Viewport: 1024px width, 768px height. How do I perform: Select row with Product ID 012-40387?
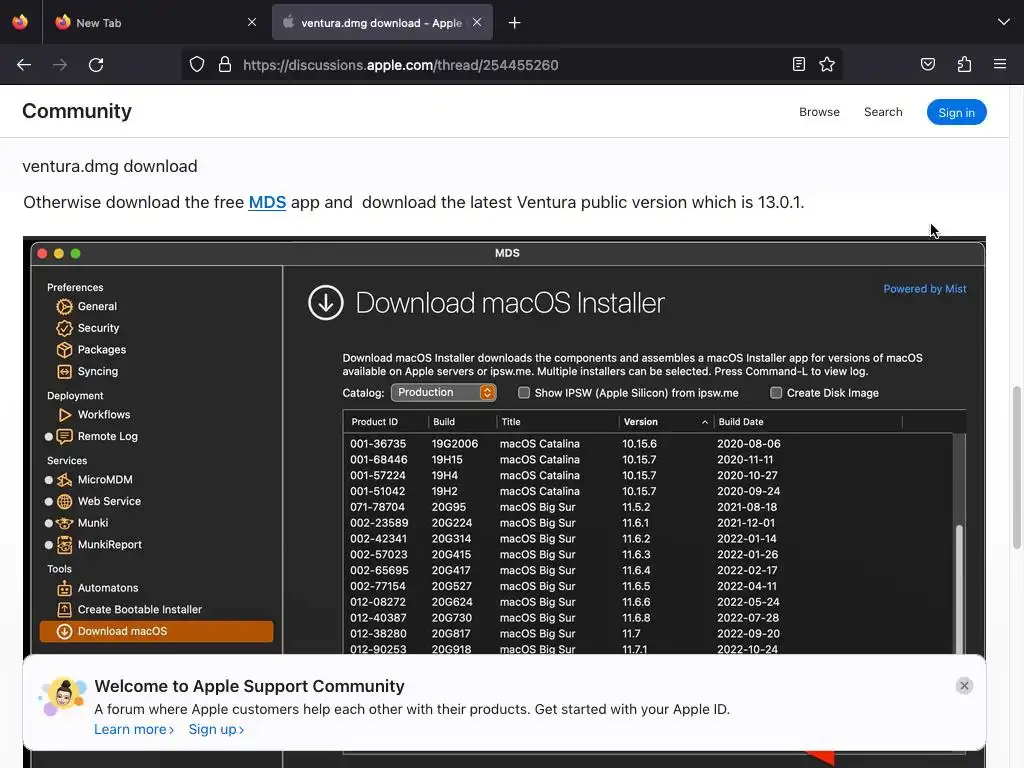tap(650, 618)
